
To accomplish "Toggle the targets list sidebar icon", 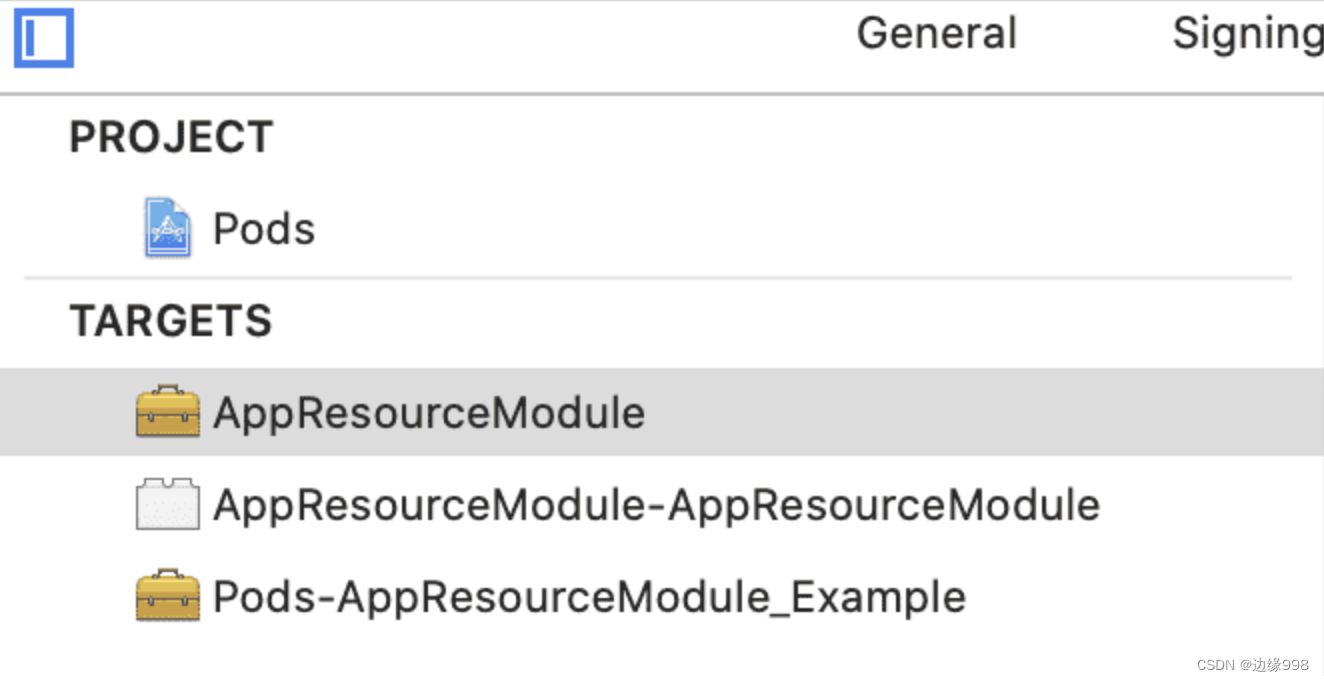I will [43, 38].
